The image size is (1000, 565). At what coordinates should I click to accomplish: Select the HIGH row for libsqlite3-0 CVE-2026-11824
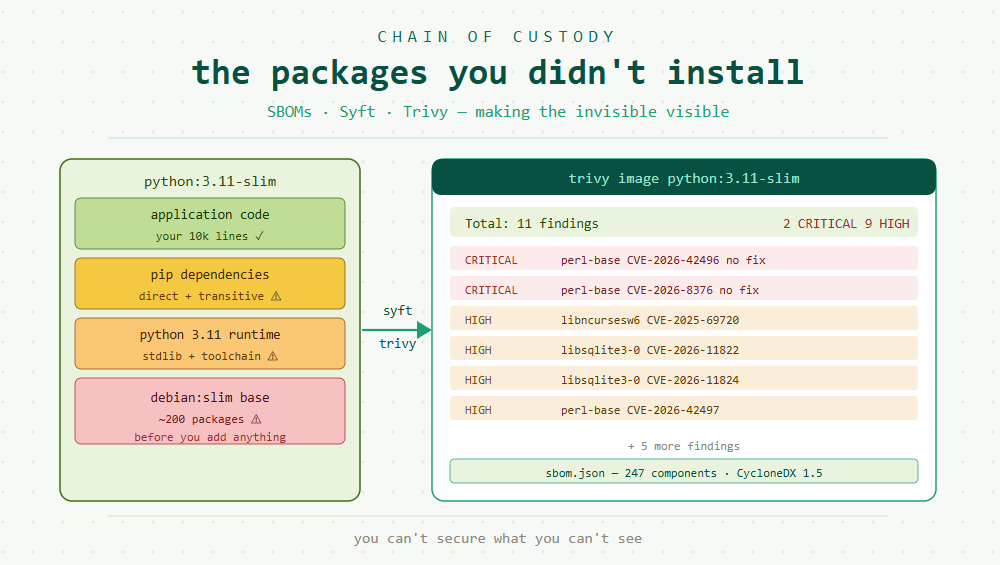tap(684, 378)
